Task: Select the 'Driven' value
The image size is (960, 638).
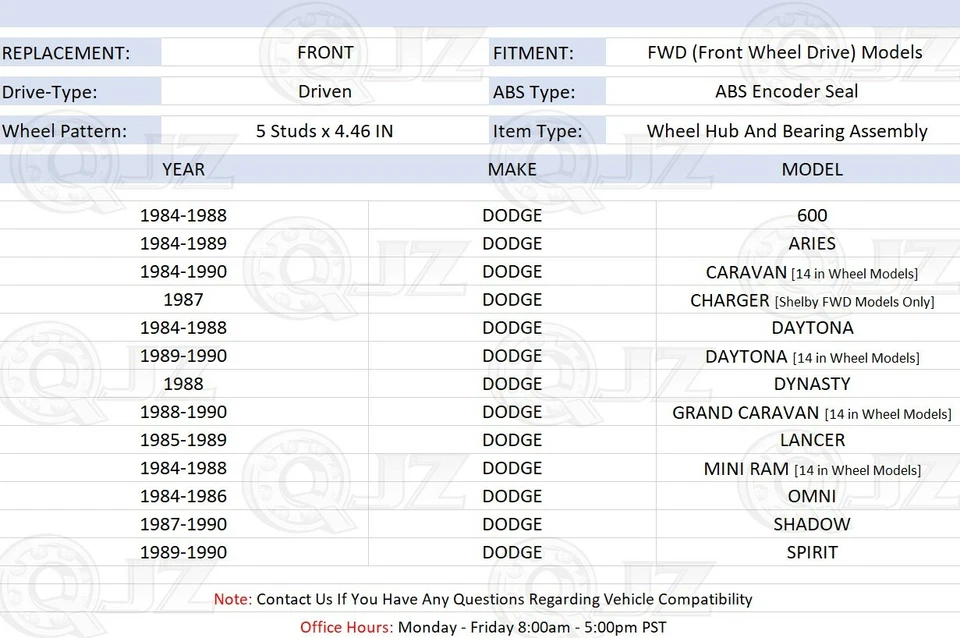Action: [324, 91]
